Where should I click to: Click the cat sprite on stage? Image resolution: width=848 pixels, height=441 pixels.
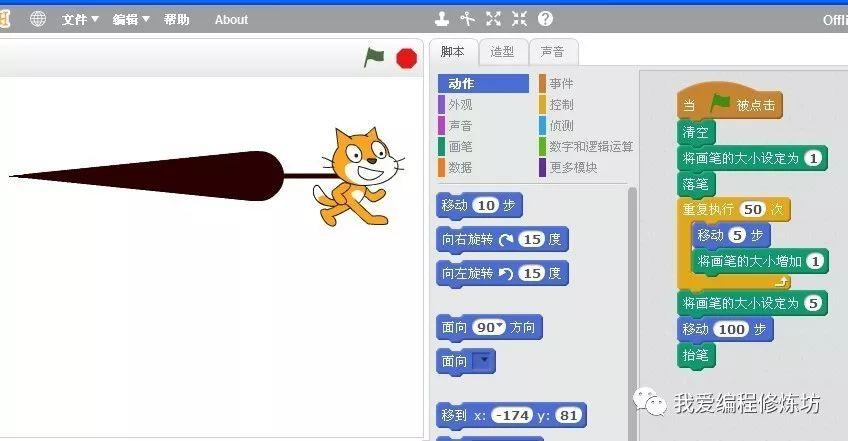click(x=357, y=176)
